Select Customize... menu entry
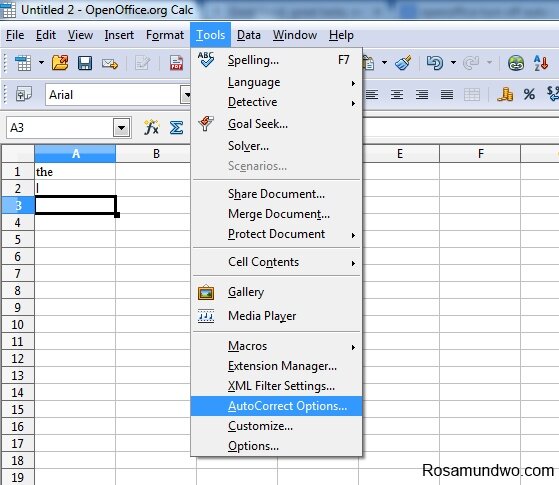The image size is (559, 485). click(x=277, y=426)
